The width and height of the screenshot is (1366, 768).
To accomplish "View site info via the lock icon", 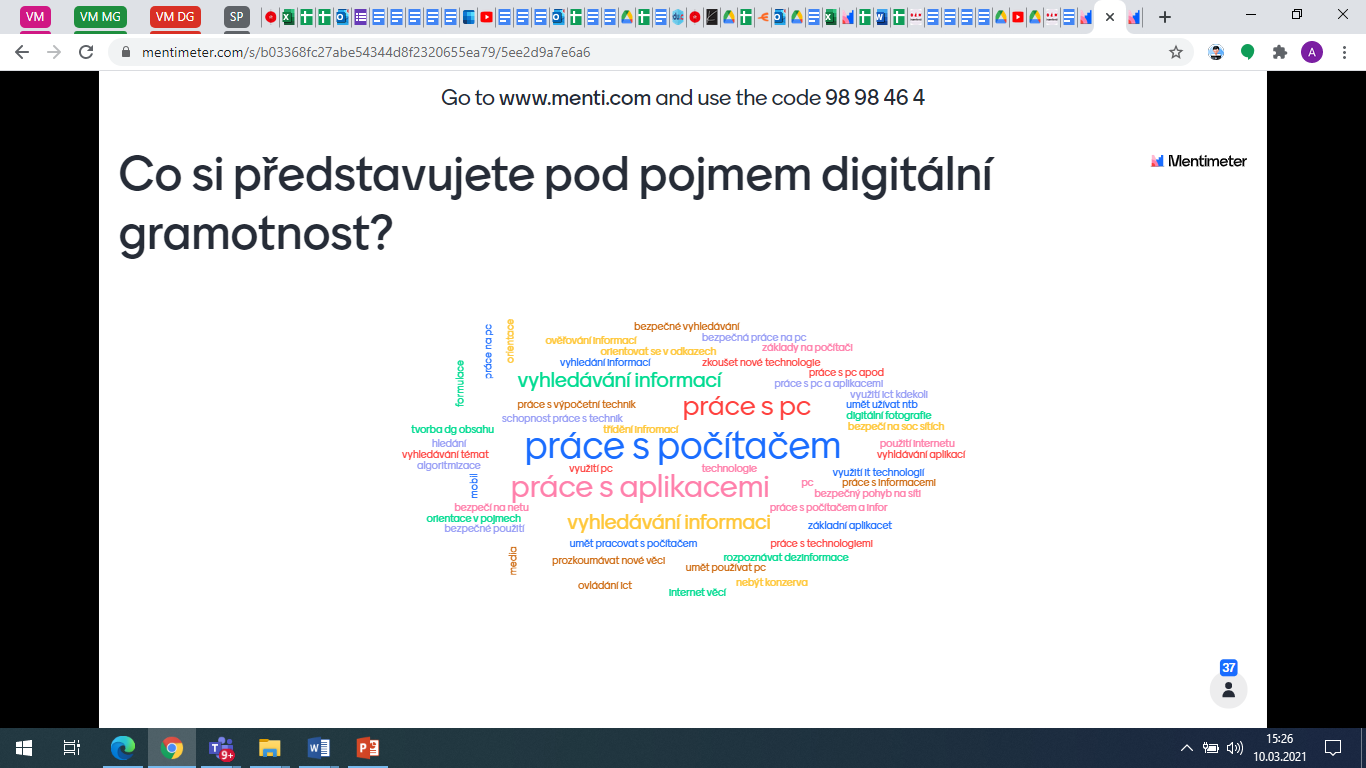I will (x=125, y=52).
